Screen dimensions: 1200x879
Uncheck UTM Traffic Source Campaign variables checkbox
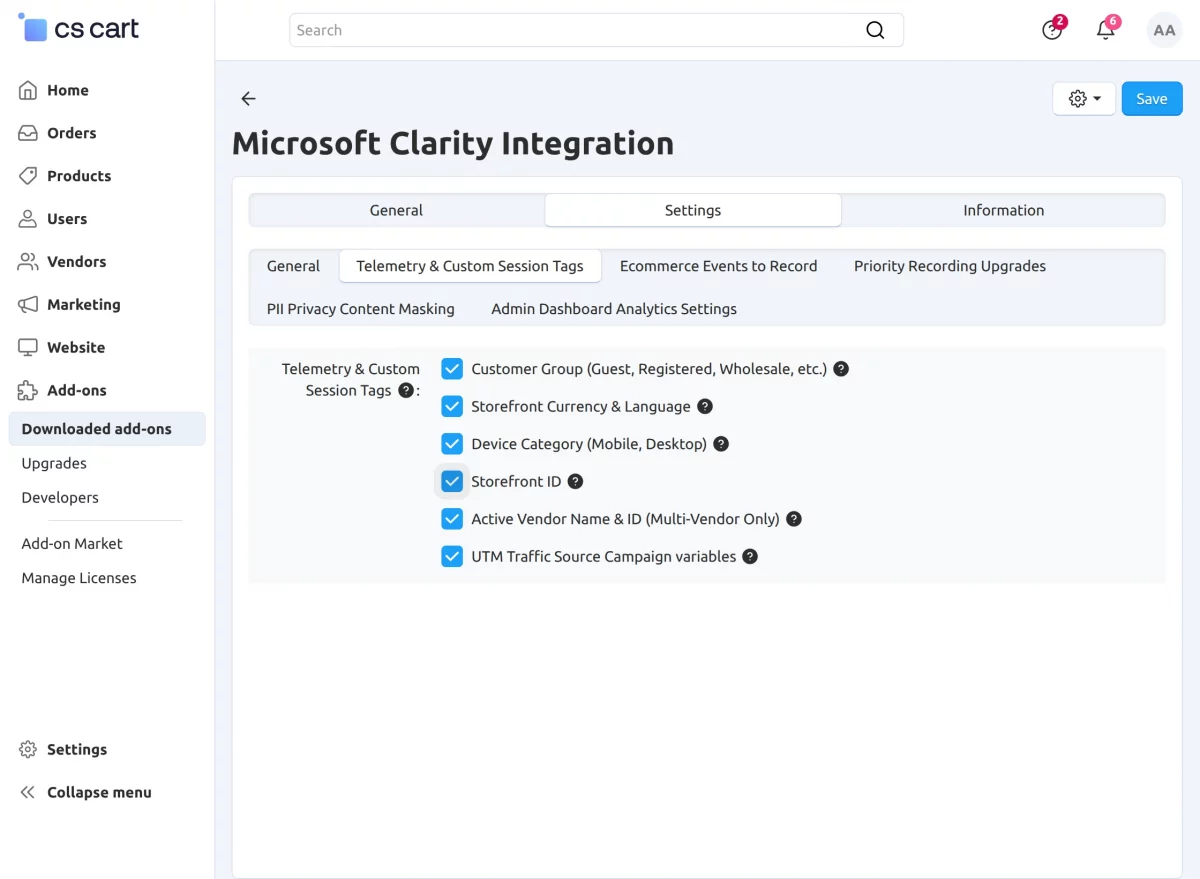tap(452, 556)
